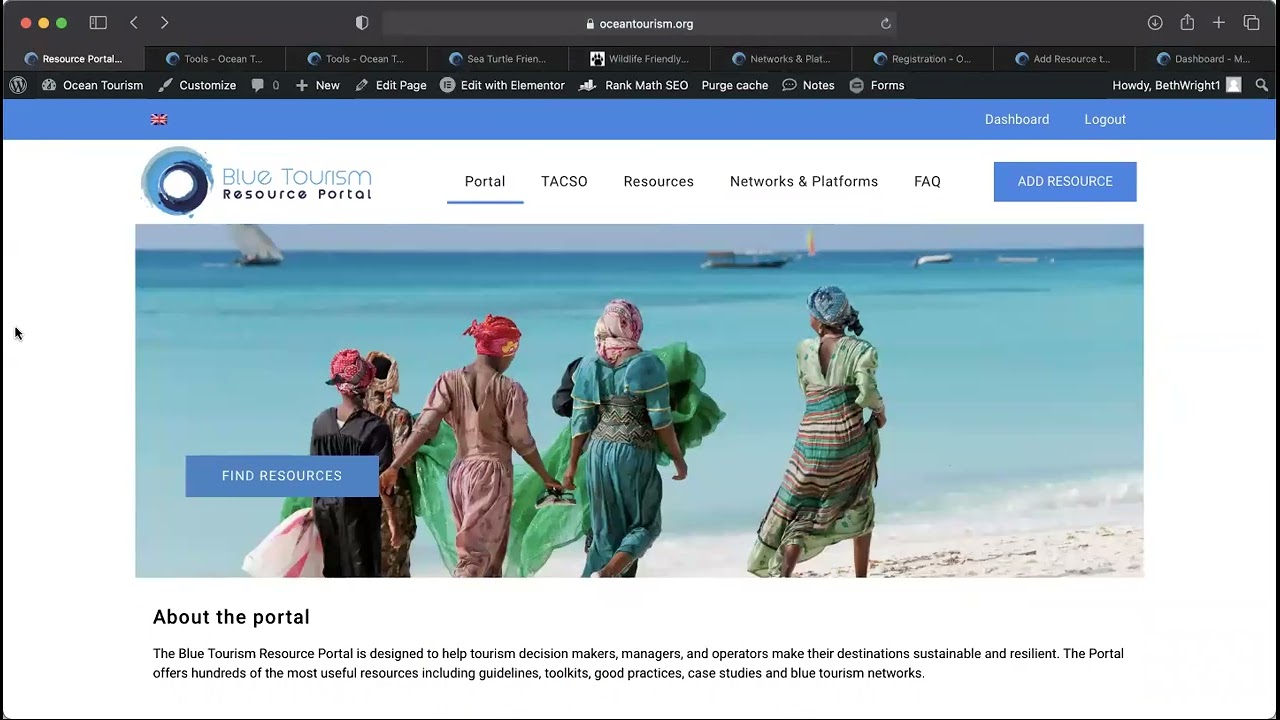Switch to the Wildlife Friendly tab
Image resolution: width=1280 pixels, height=720 pixels.
[640, 59]
